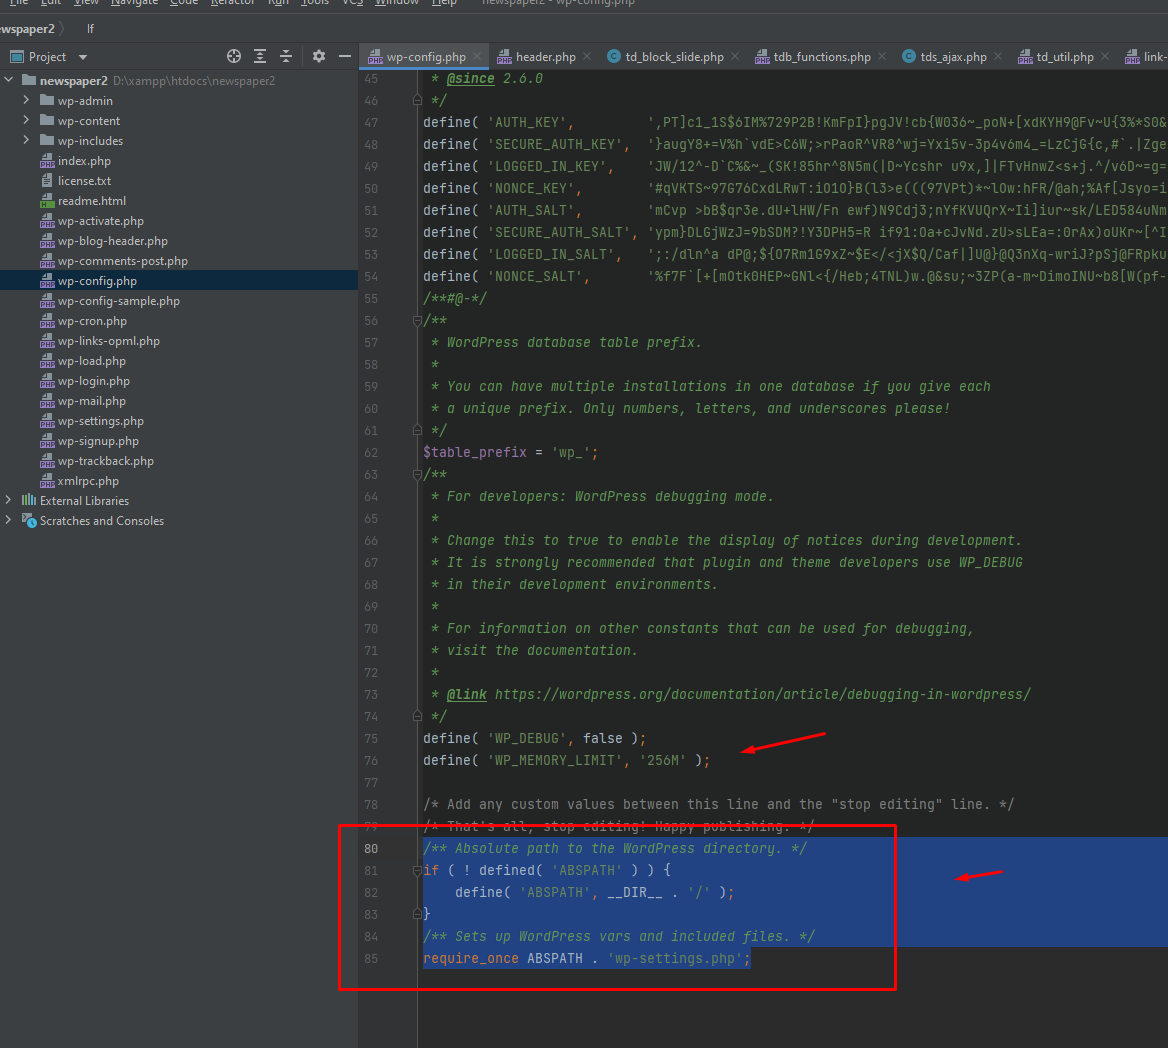
Task: Select wp-load.php file
Action: pos(92,361)
